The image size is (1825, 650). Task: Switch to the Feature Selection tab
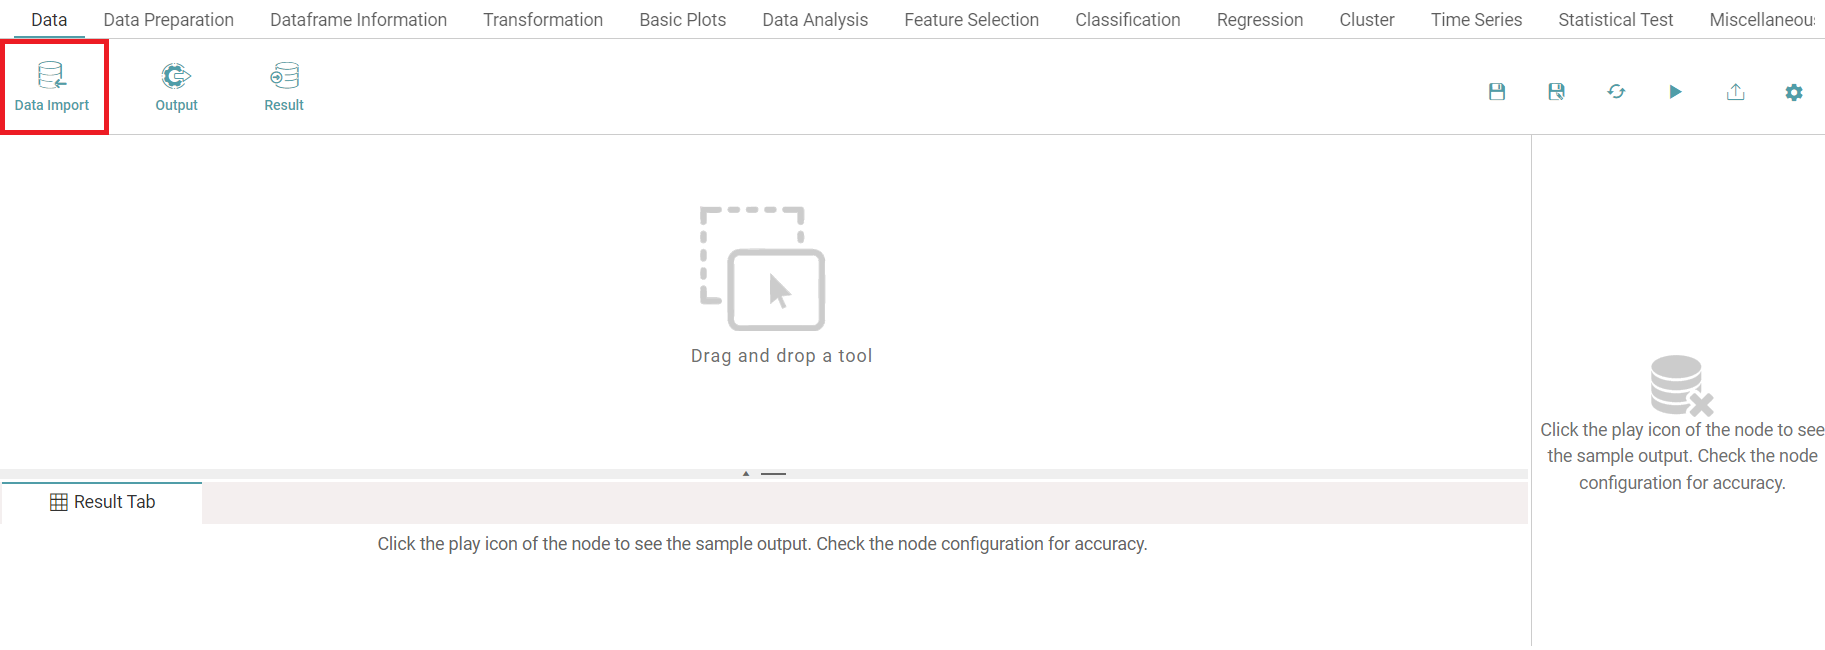pyautogui.click(x=971, y=20)
